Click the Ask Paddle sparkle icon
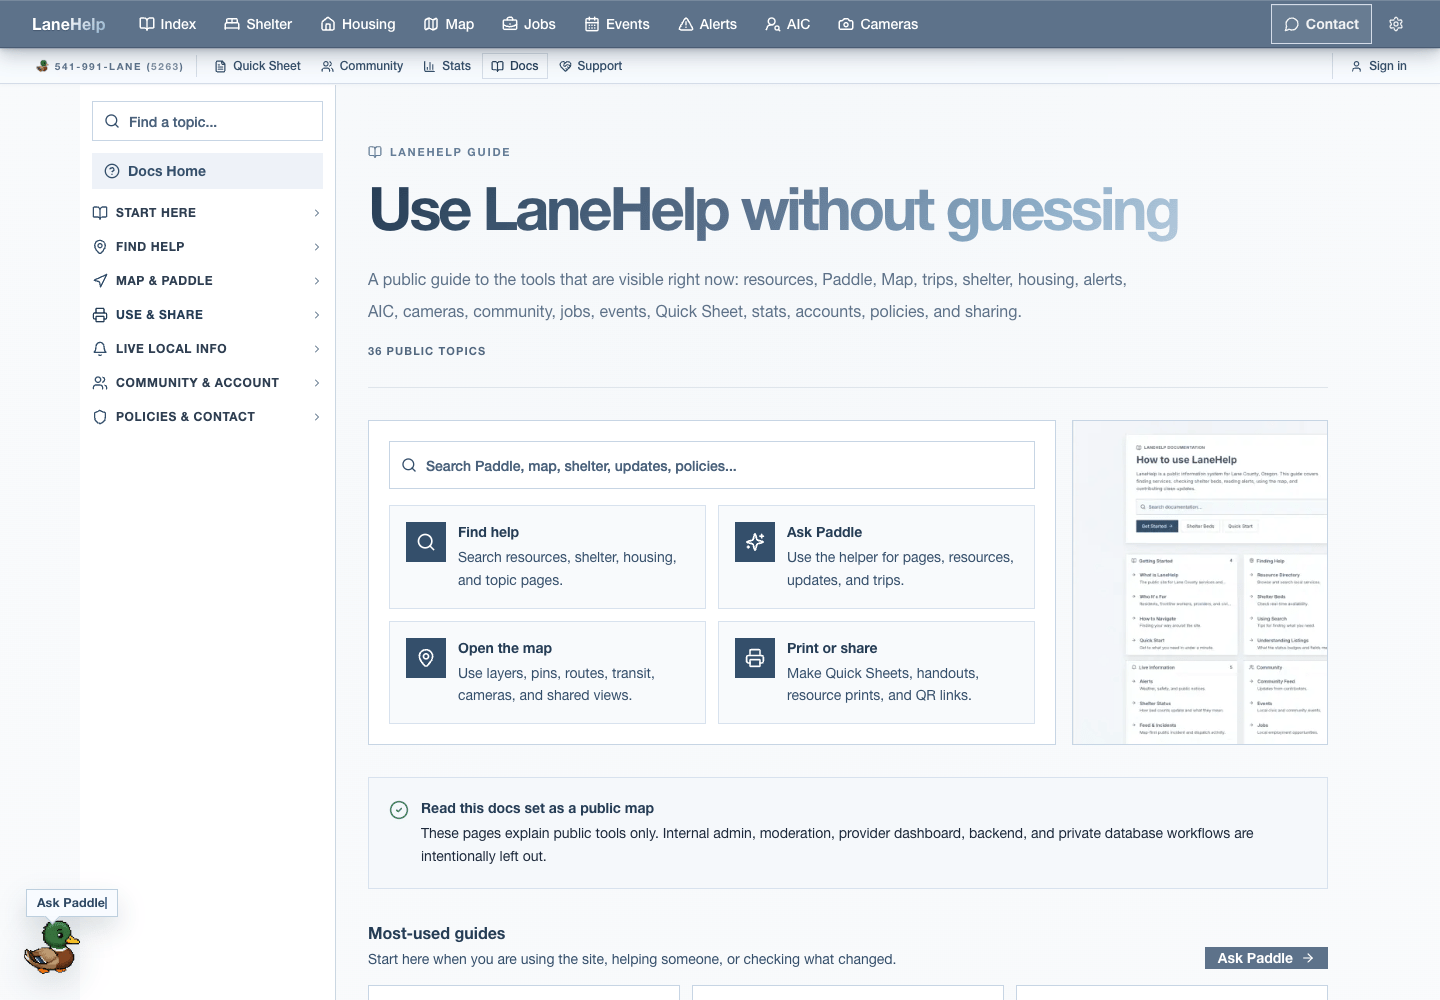Image resolution: width=1440 pixels, height=1000 pixels. 755,542
